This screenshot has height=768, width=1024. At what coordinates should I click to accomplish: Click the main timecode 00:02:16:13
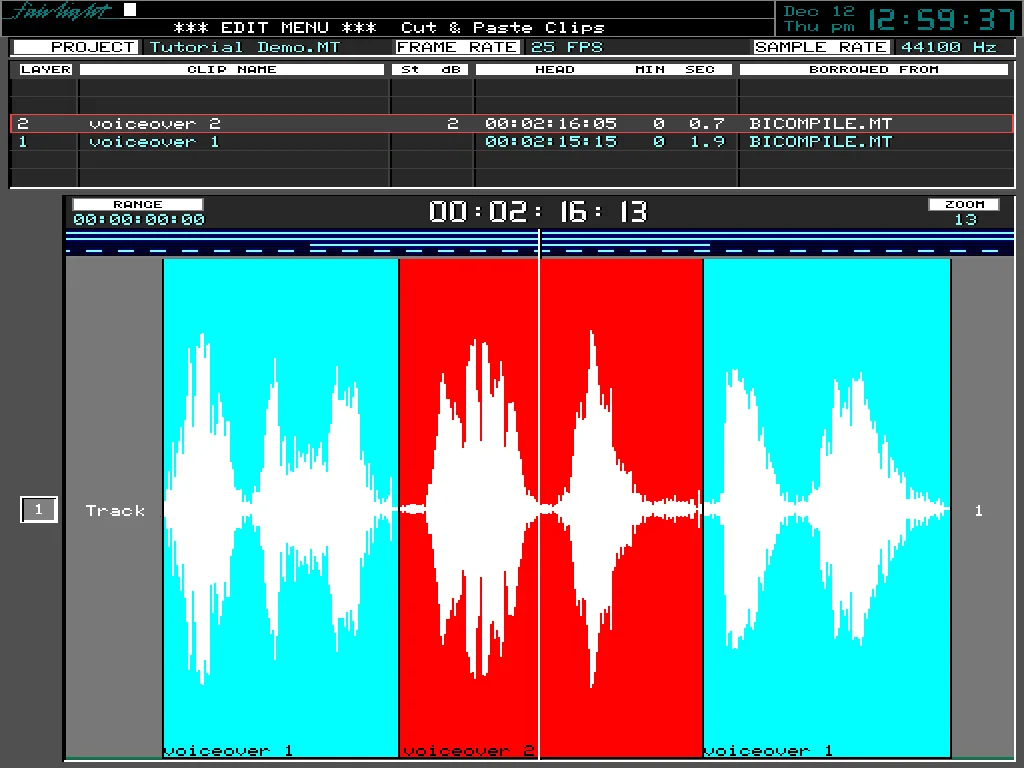(538, 212)
